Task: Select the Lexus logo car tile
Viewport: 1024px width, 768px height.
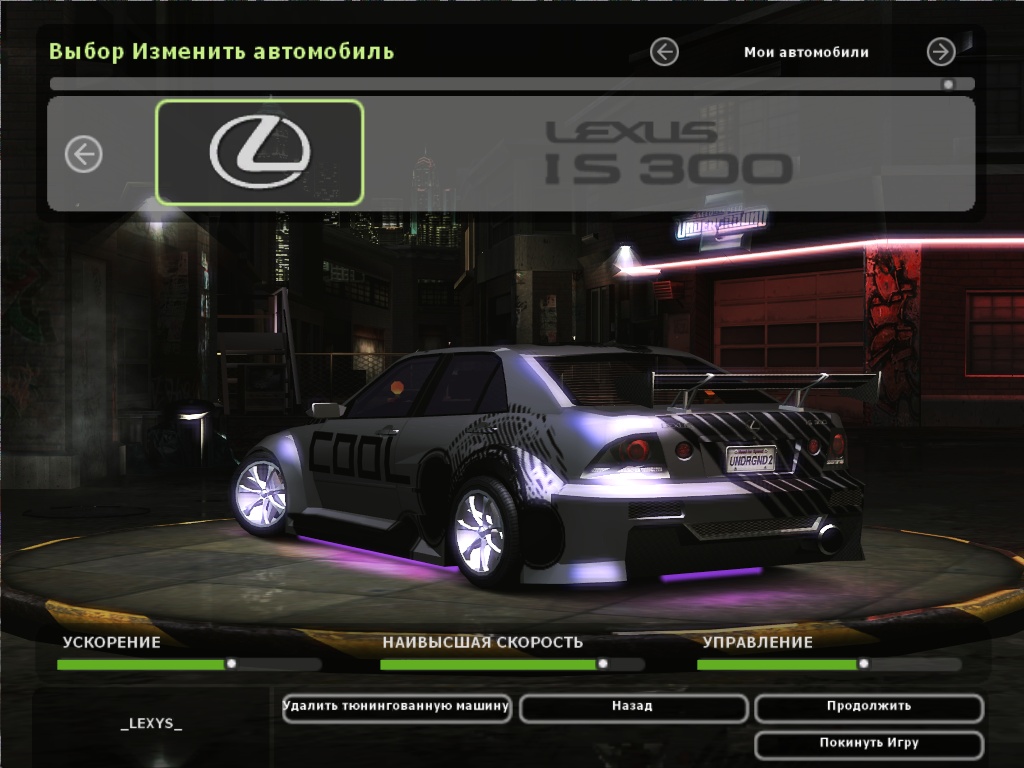Action: (259, 153)
